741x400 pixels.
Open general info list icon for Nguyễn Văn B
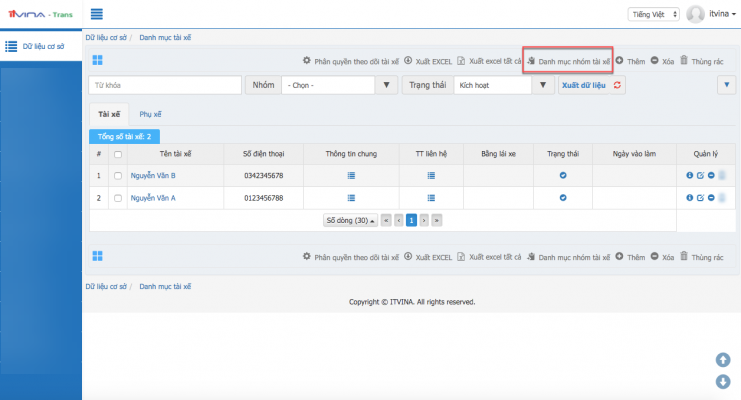point(351,176)
